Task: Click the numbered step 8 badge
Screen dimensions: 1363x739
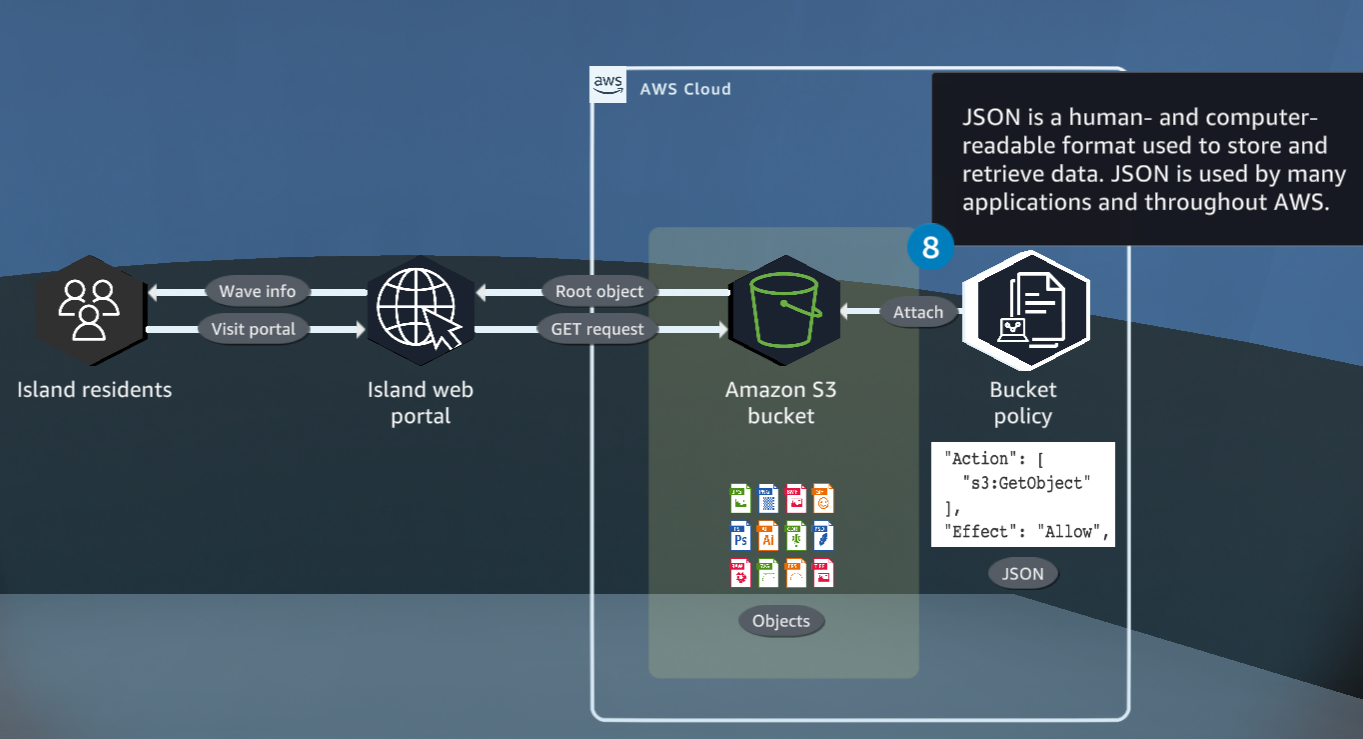Action: click(x=930, y=247)
